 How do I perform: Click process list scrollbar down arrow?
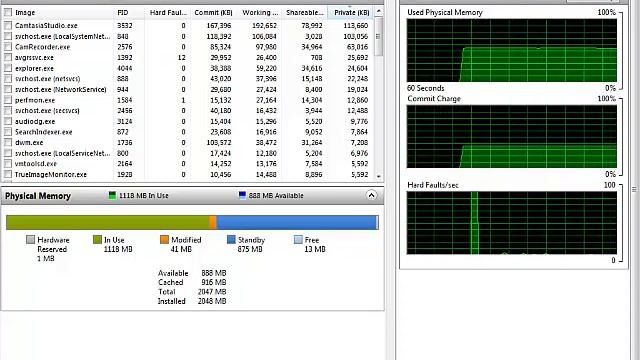379,176
